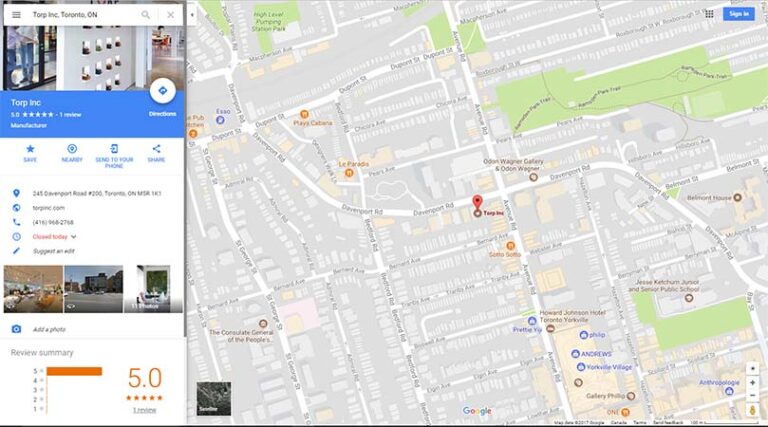The image size is (768, 427).
Task: Search Nearby places
Action: pyautogui.click(x=72, y=150)
